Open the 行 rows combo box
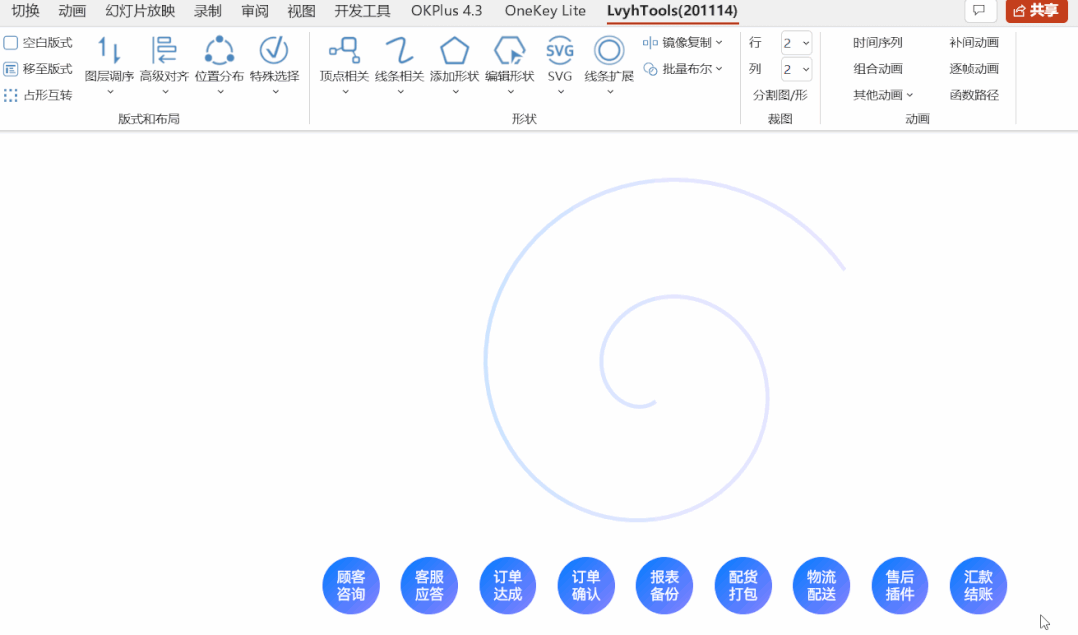1078x635 pixels. click(x=796, y=43)
